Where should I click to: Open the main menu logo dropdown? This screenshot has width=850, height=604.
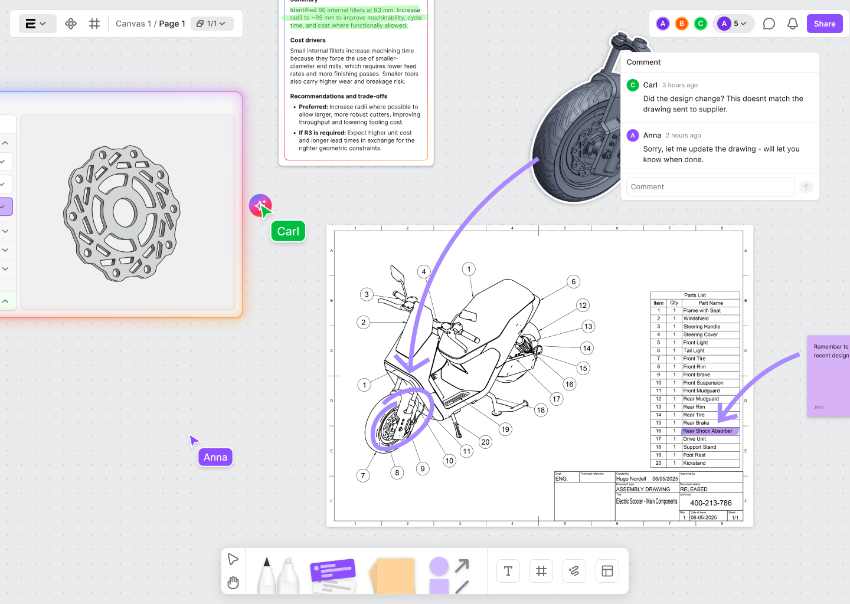(38, 23)
